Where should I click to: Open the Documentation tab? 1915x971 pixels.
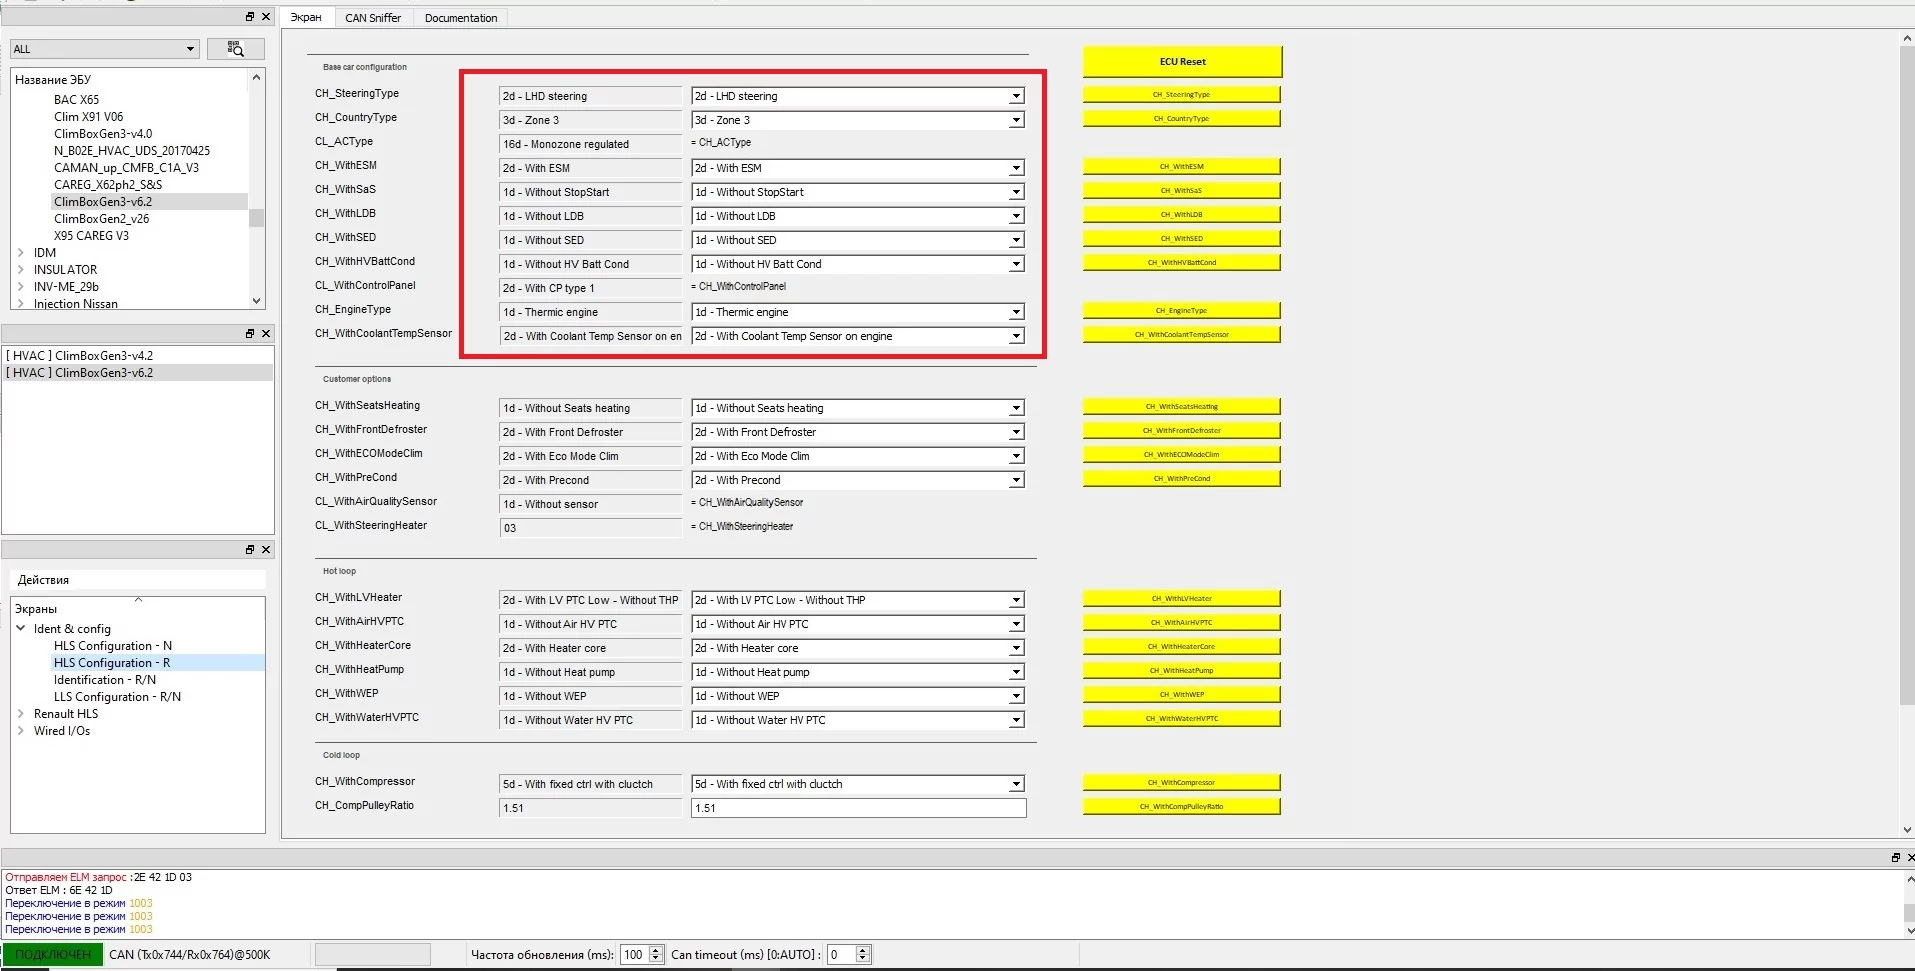point(460,18)
